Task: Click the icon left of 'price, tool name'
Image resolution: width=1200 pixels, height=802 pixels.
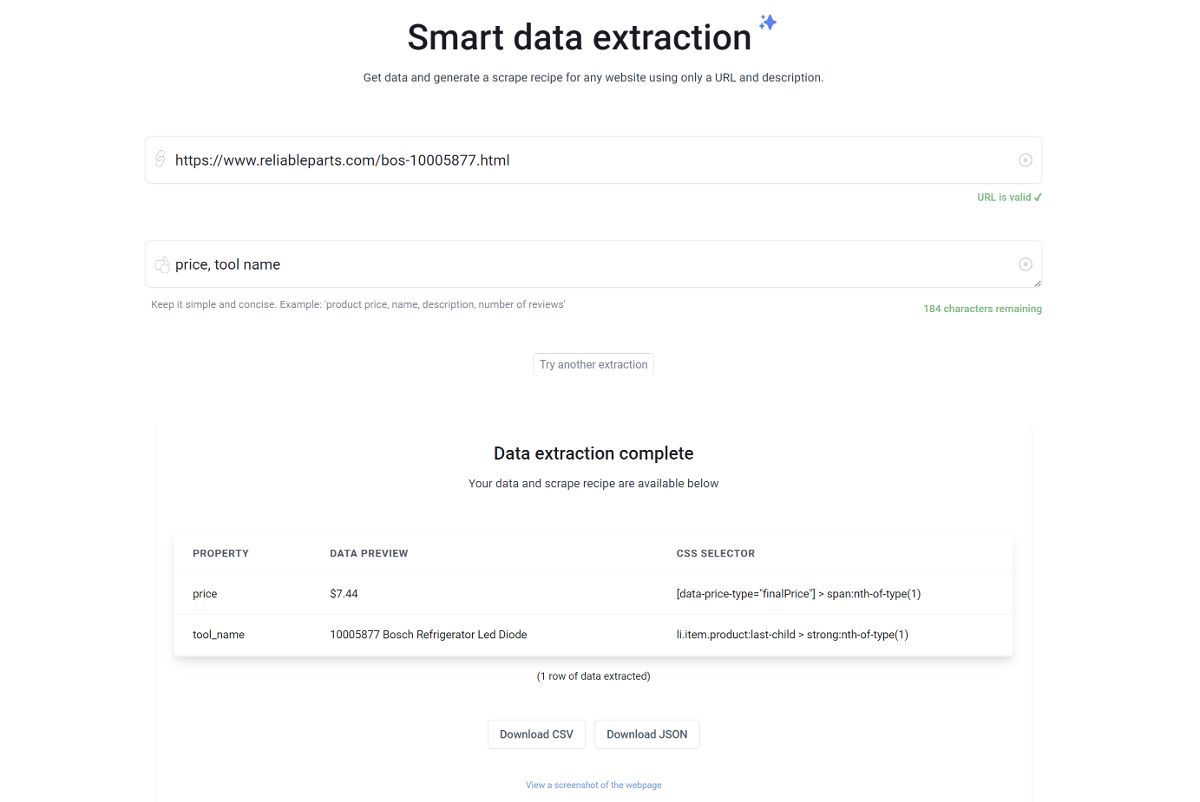Action: [161, 265]
